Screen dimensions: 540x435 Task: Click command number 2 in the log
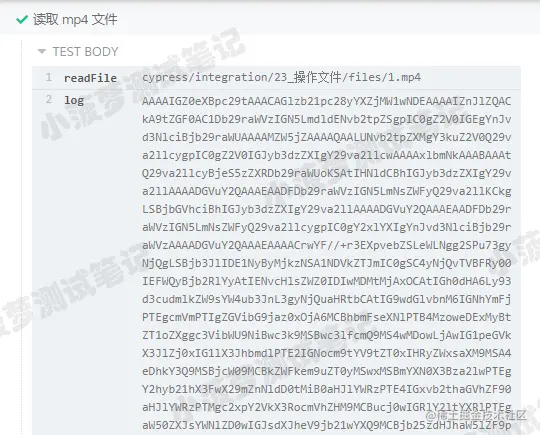click(49, 100)
